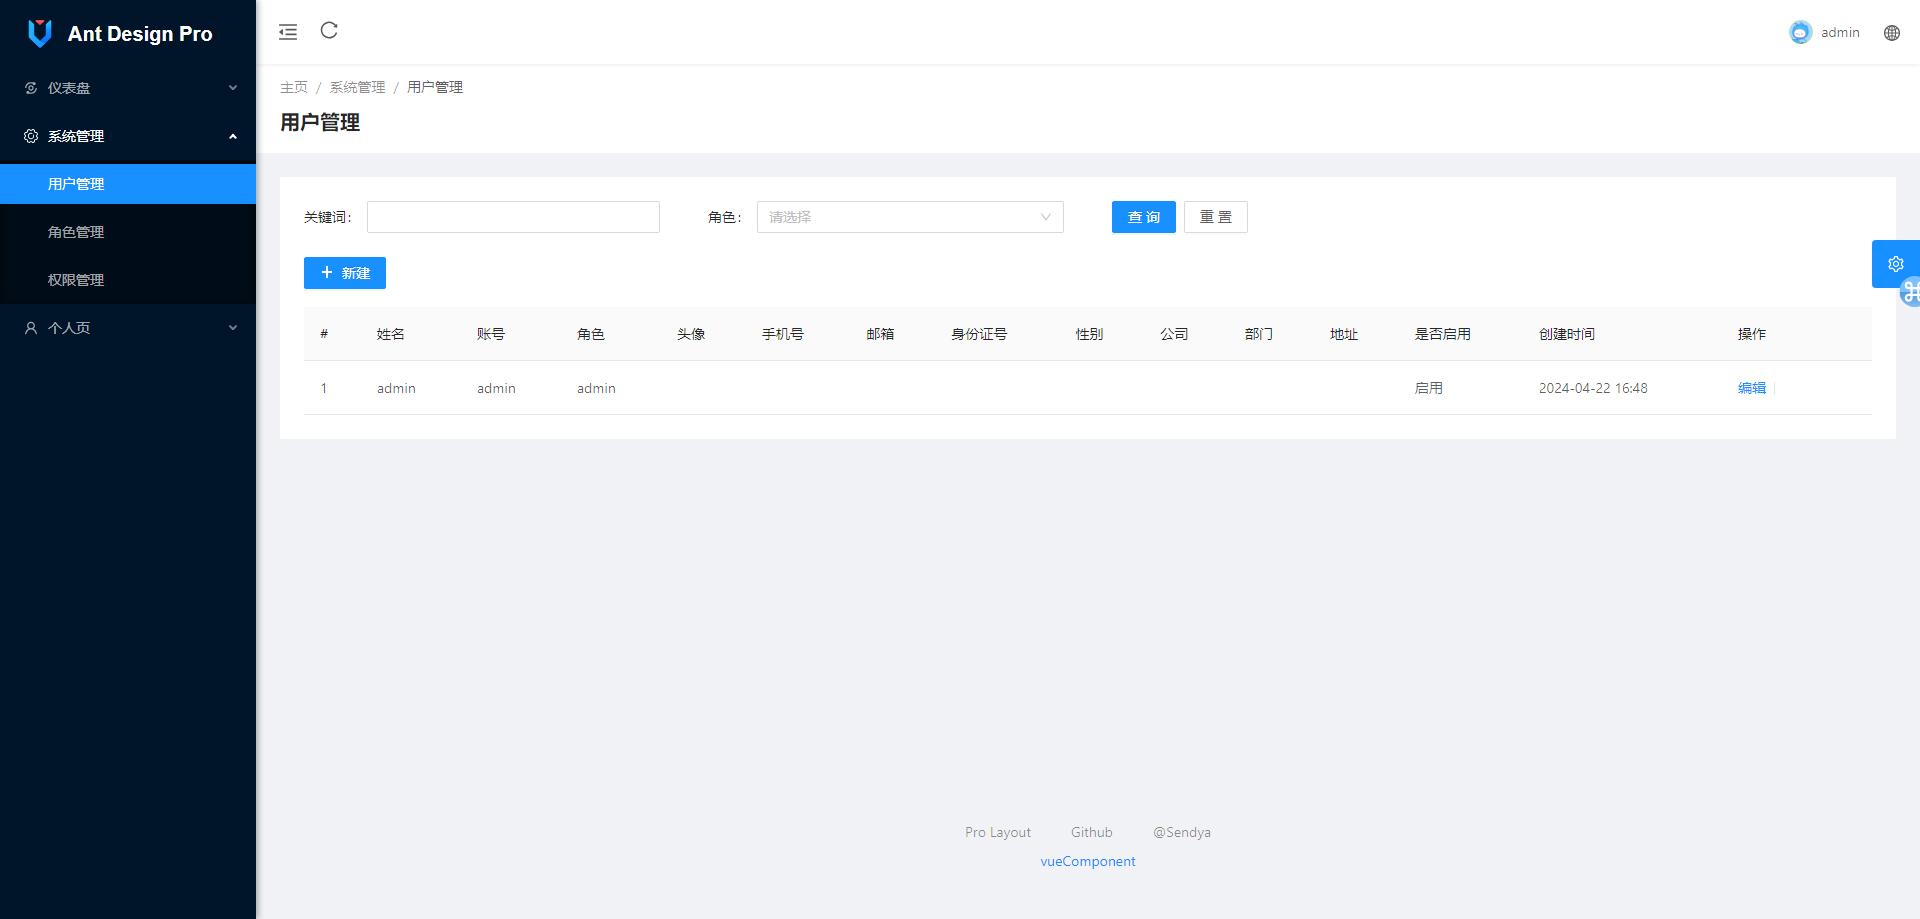The width and height of the screenshot is (1920, 919).
Task: Click the 重置 reset button
Action: pos(1216,217)
